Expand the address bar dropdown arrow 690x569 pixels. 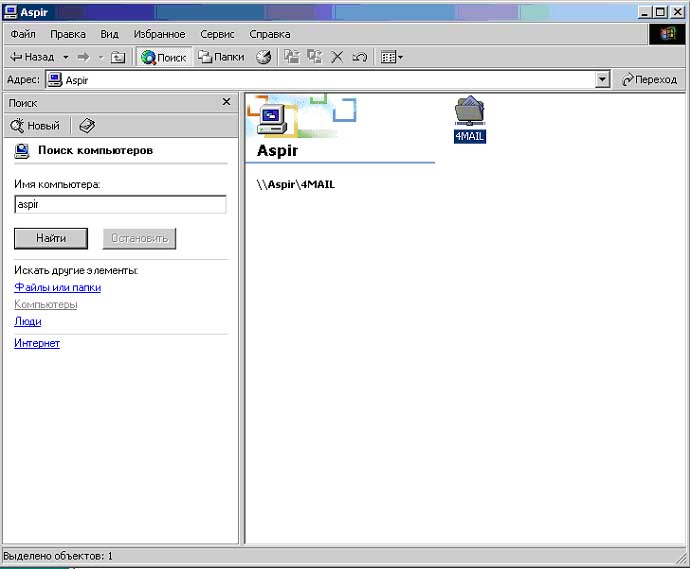point(602,80)
